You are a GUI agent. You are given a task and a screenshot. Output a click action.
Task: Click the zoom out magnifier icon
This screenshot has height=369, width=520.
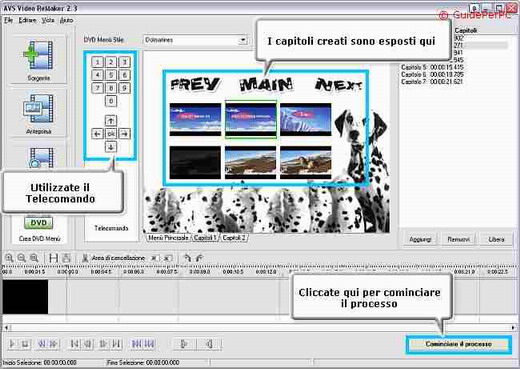21,258
